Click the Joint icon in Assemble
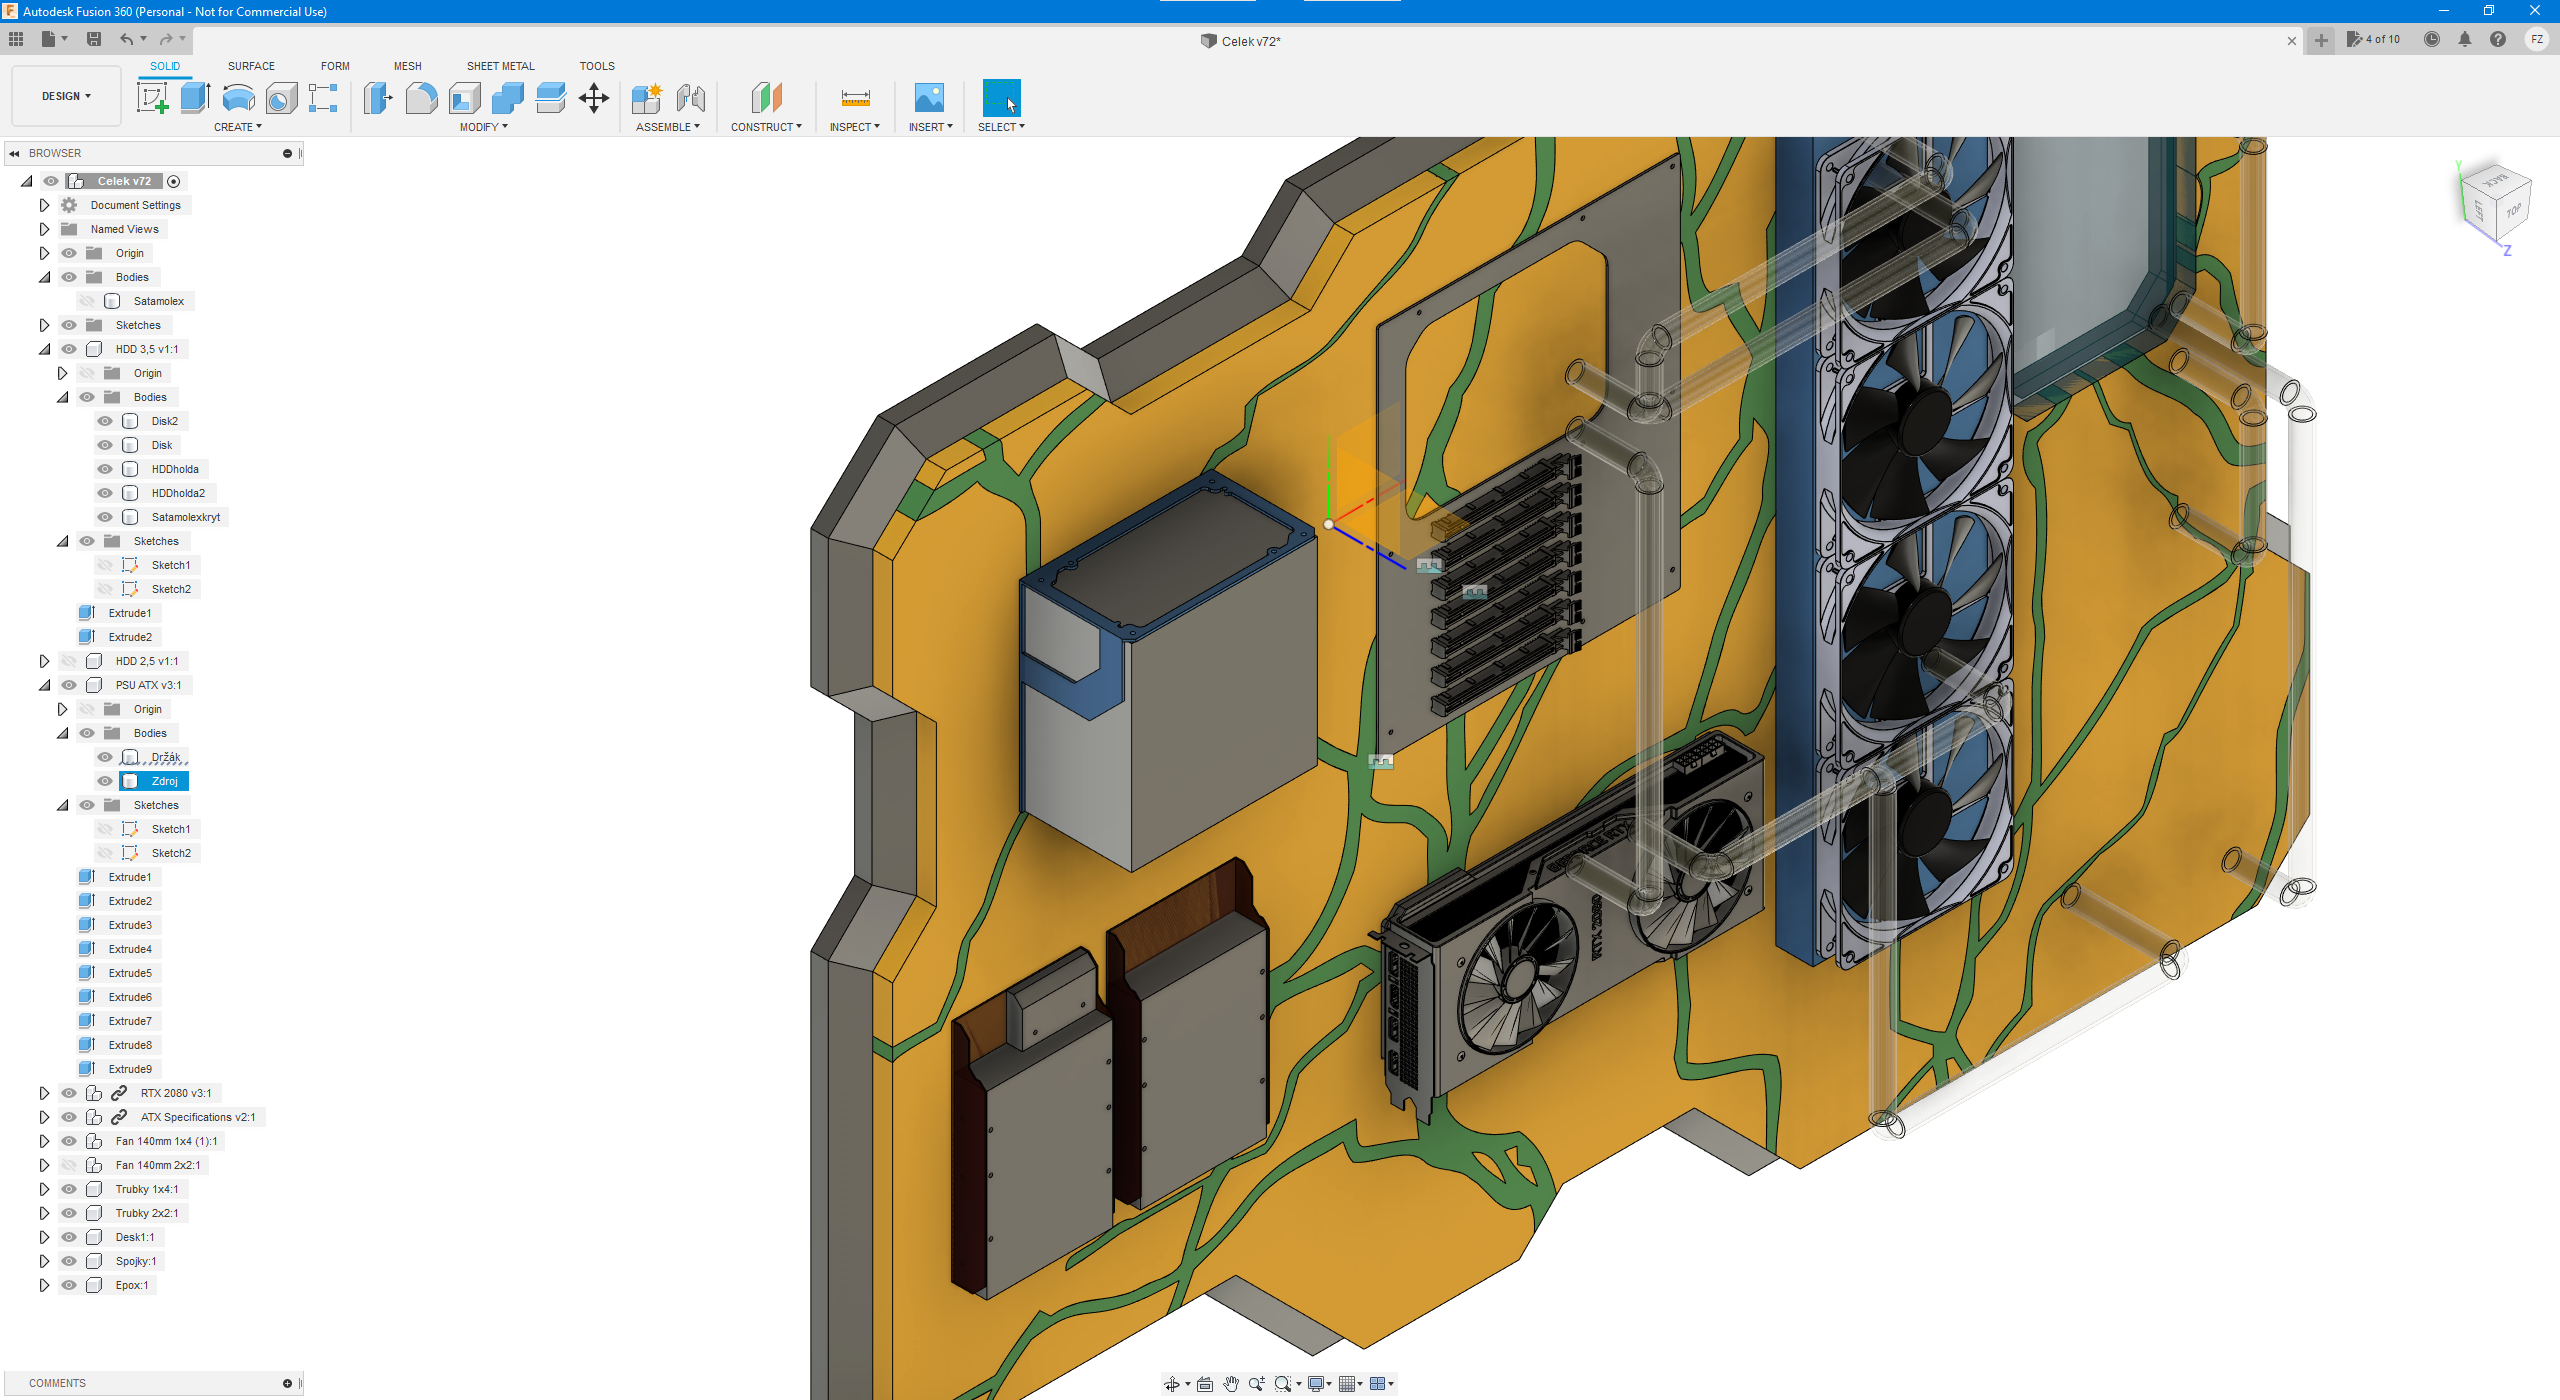The height and width of the screenshot is (1400, 2560). 690,98
